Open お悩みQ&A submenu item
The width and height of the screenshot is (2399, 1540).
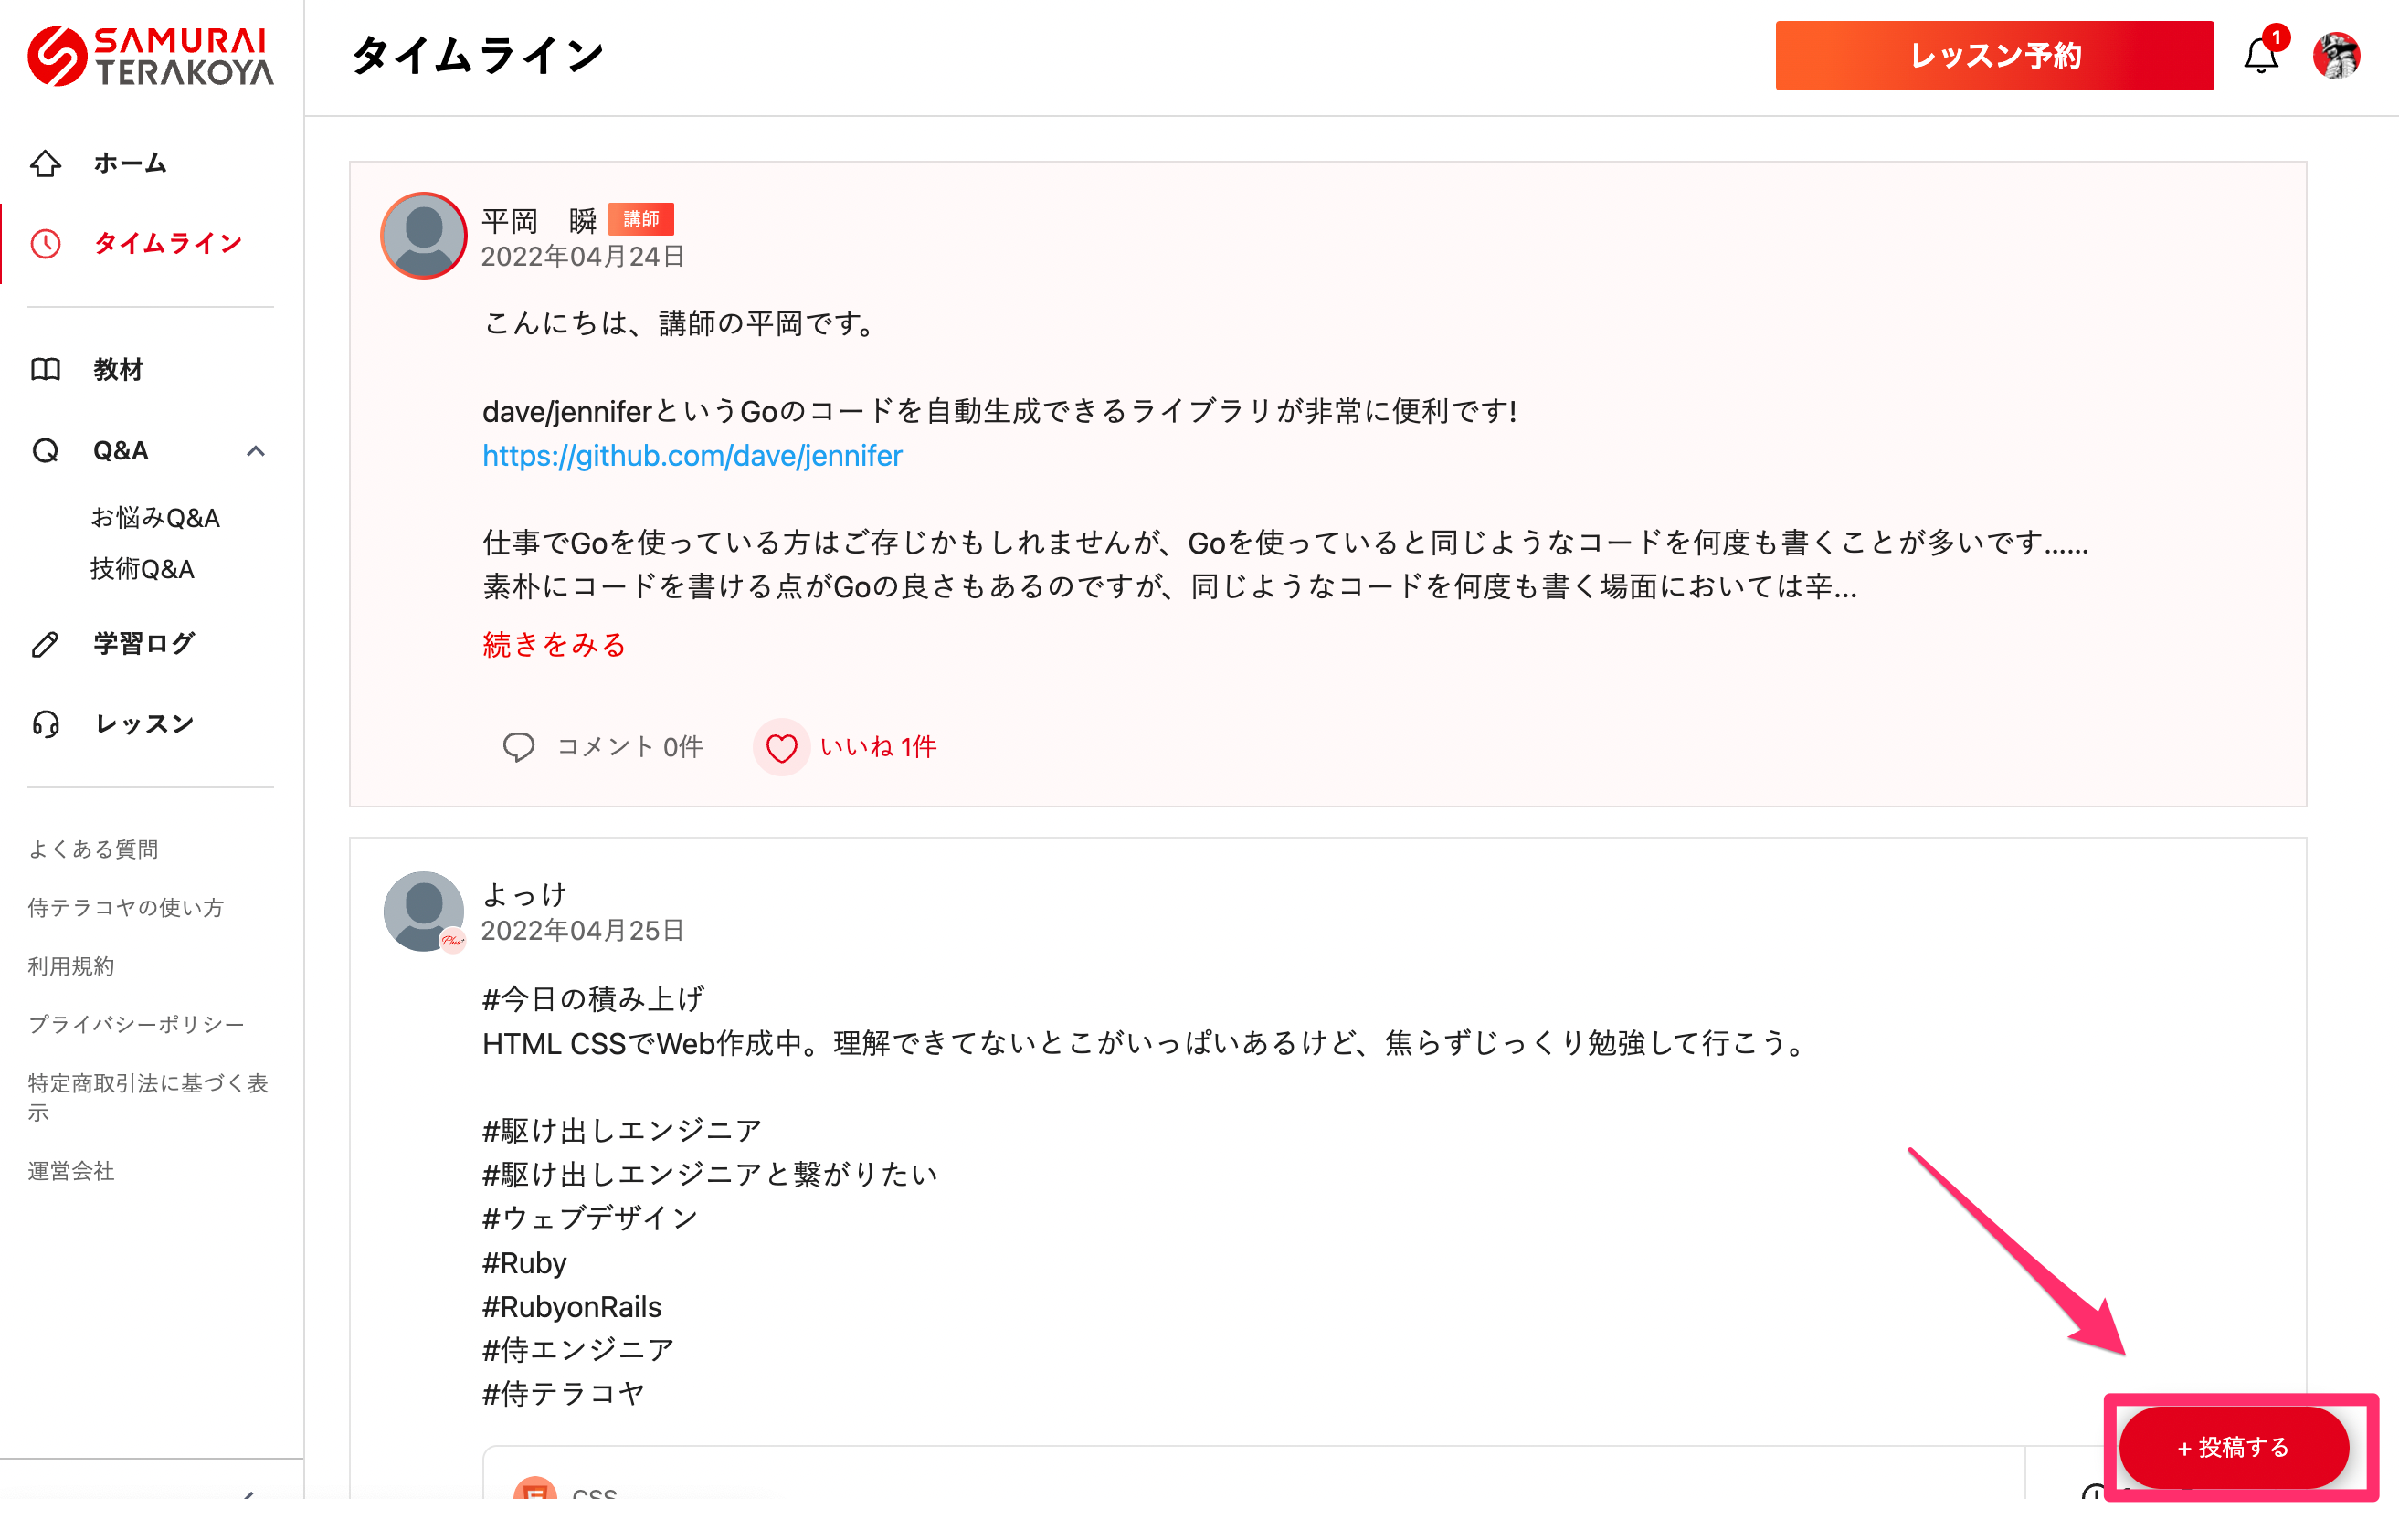coord(155,518)
